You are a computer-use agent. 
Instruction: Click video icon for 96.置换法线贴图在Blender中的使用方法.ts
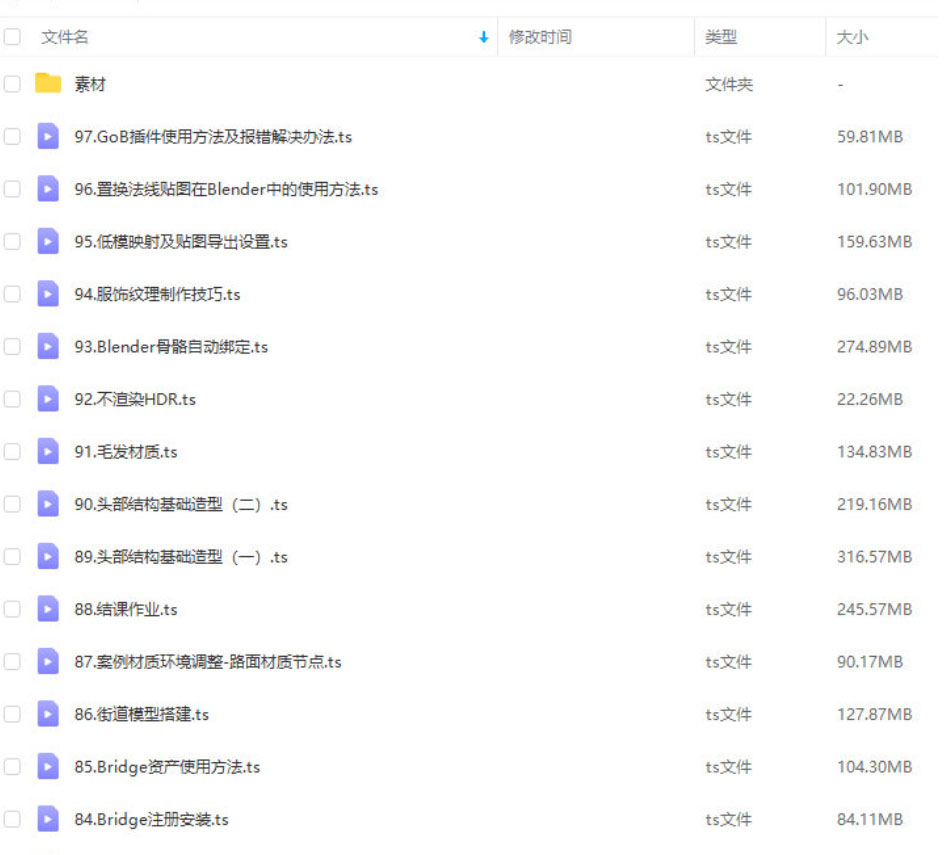(x=48, y=189)
